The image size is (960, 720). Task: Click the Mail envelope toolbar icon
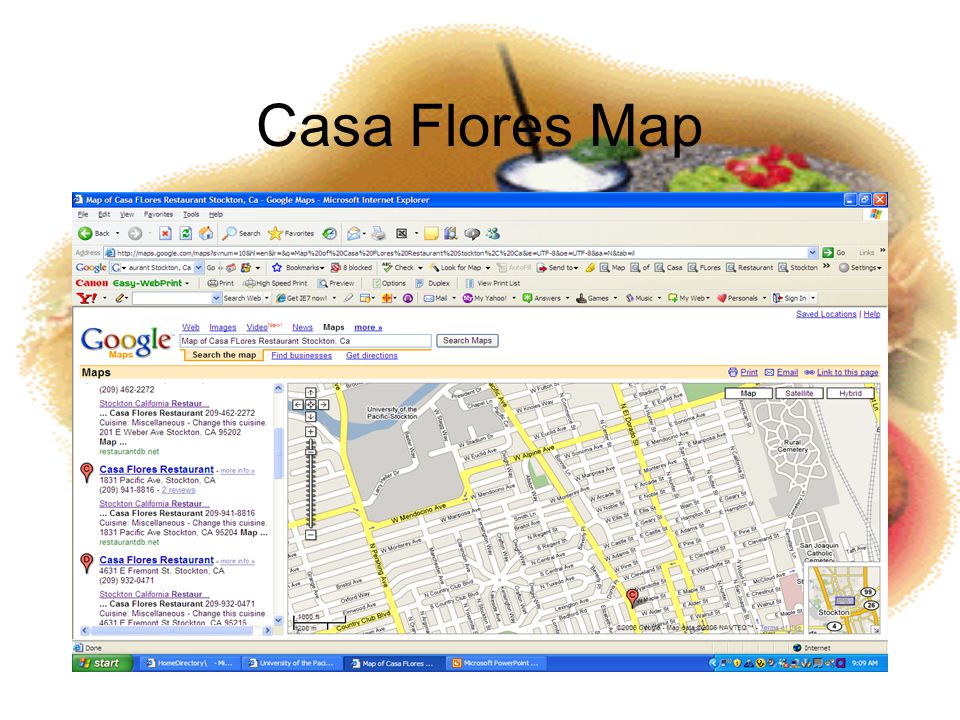point(354,233)
